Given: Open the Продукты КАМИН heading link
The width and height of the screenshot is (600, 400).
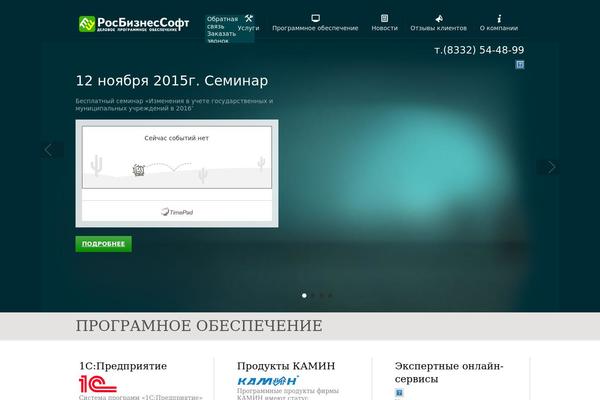Looking at the screenshot, I should pyautogui.click(x=286, y=366).
